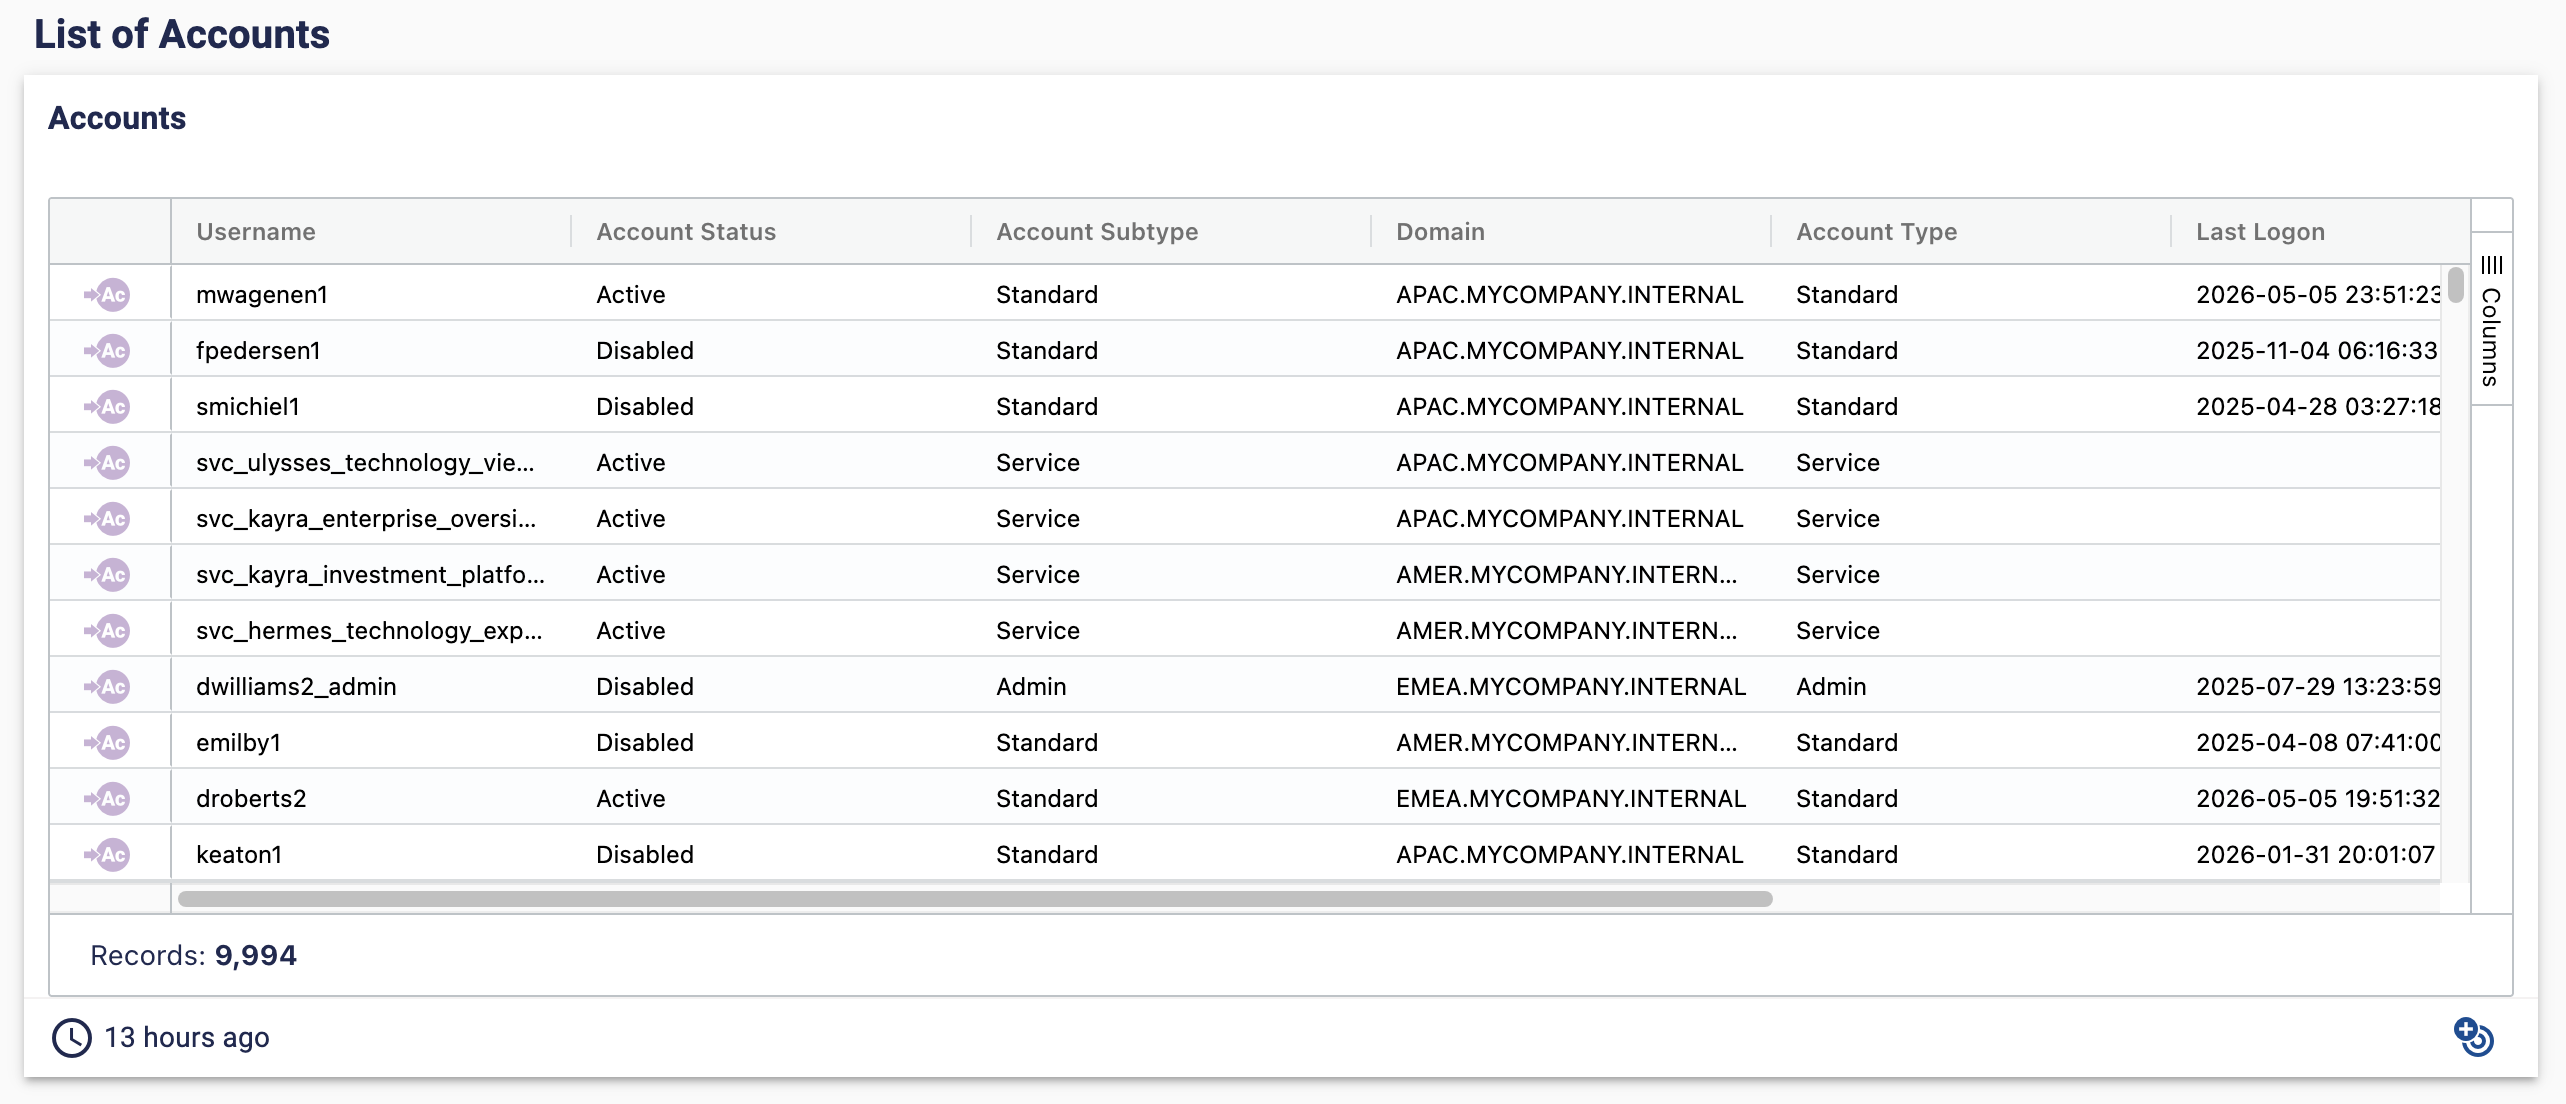Select username svc_ulysses_technology_vie...
This screenshot has height=1104, width=2566.
click(365, 463)
